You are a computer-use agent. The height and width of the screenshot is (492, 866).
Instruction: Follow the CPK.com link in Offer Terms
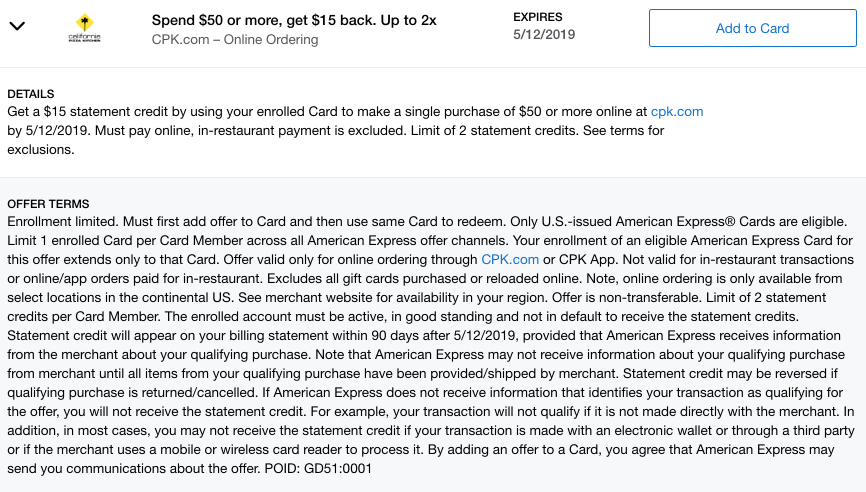pyautogui.click(x=510, y=259)
